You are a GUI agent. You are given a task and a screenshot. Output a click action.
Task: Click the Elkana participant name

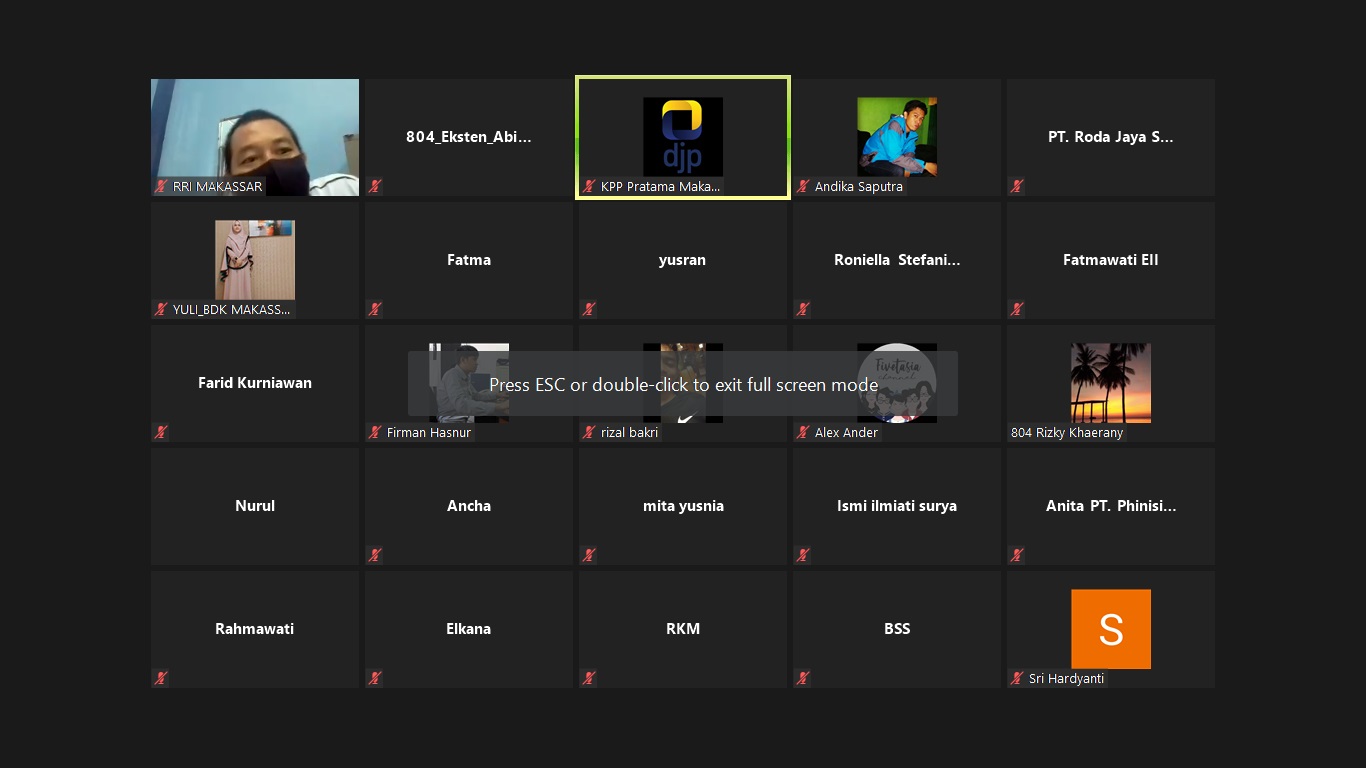(x=469, y=629)
